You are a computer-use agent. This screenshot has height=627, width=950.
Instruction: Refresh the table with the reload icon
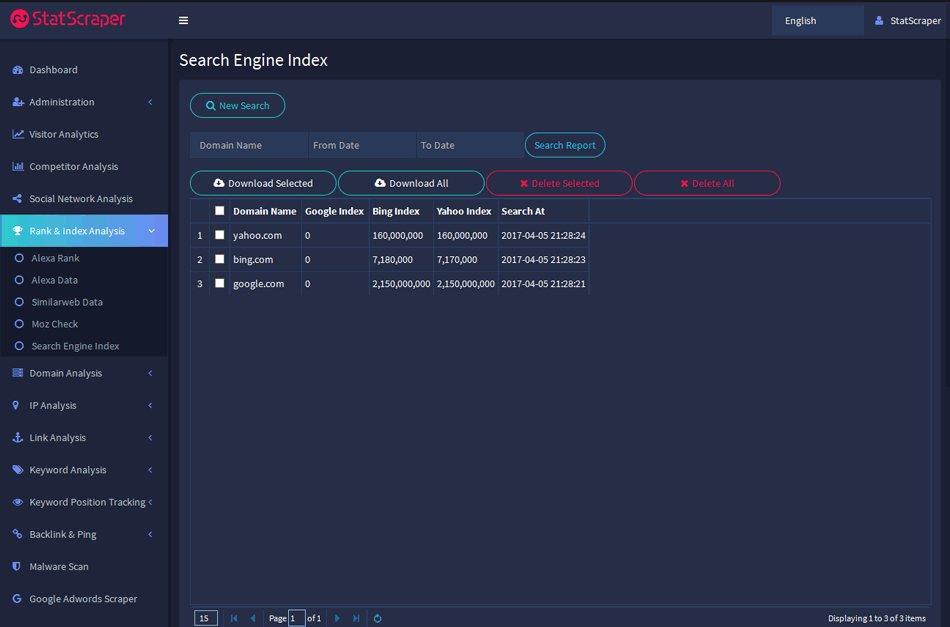pos(377,618)
